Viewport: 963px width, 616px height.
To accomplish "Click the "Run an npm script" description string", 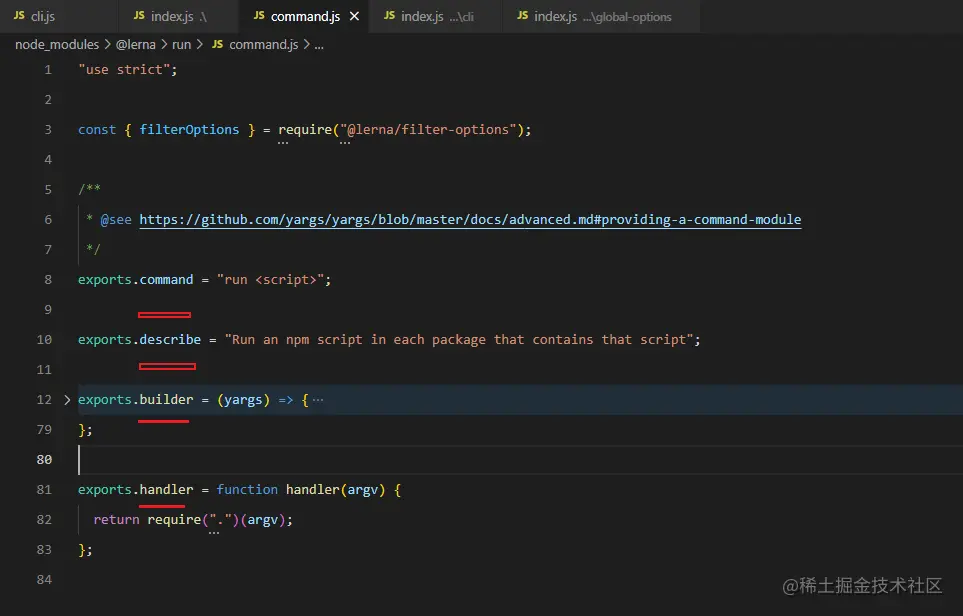I will coord(459,340).
